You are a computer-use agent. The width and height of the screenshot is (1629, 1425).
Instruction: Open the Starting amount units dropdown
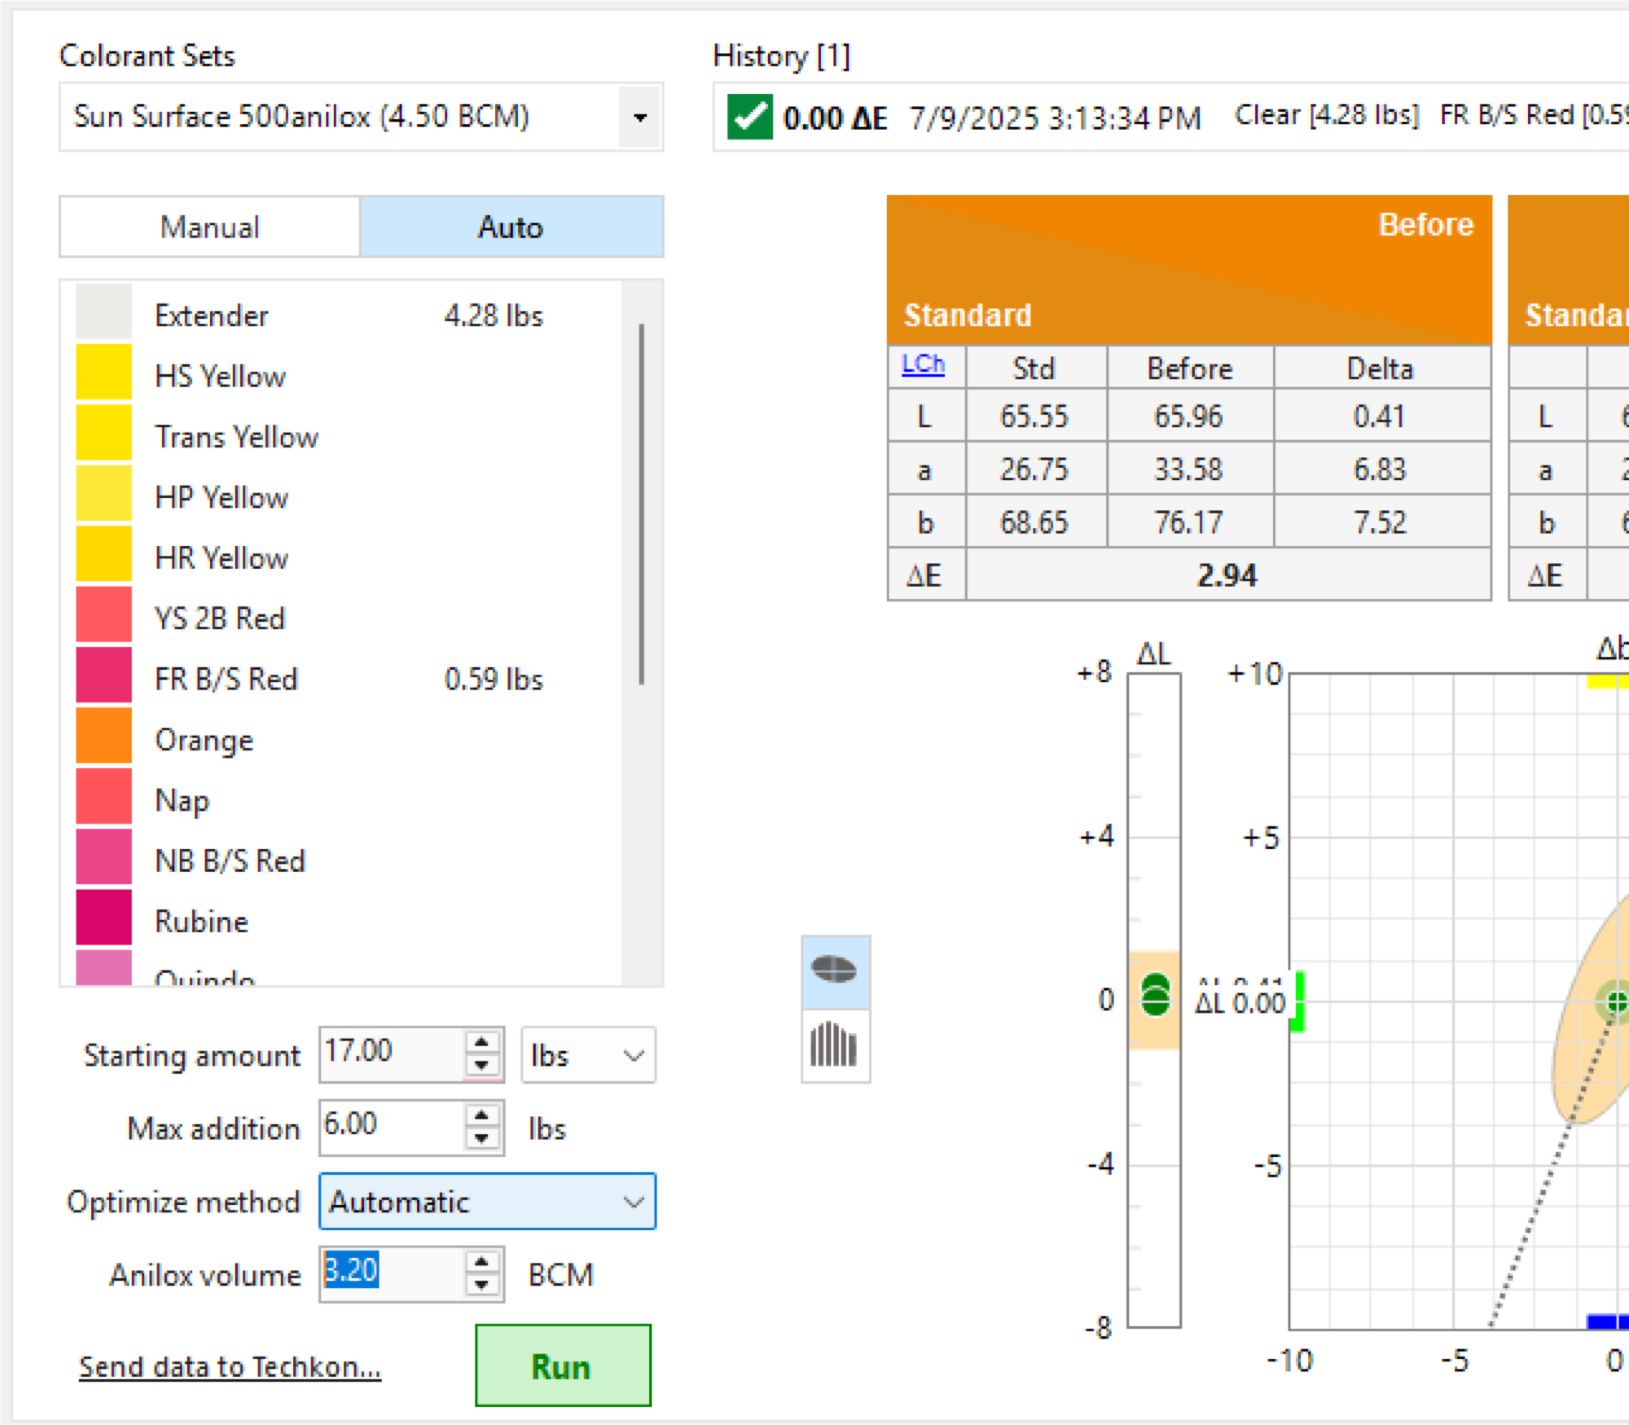point(588,1055)
